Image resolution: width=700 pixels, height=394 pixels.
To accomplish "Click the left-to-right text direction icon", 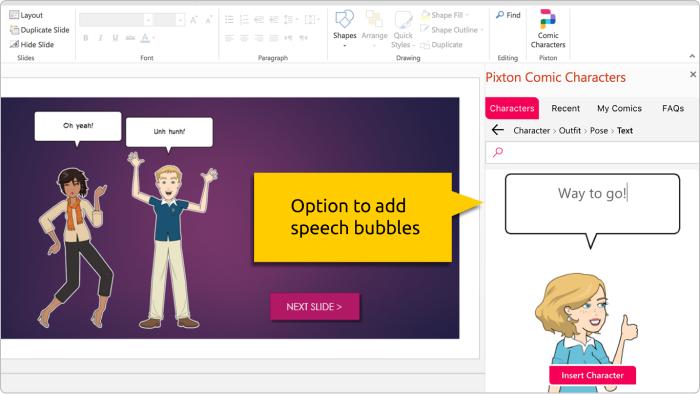I will click(288, 38).
